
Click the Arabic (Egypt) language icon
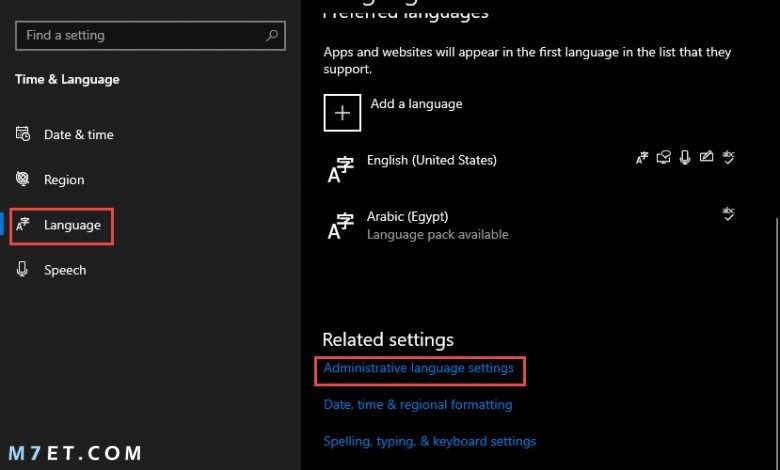pyautogui.click(x=341, y=226)
